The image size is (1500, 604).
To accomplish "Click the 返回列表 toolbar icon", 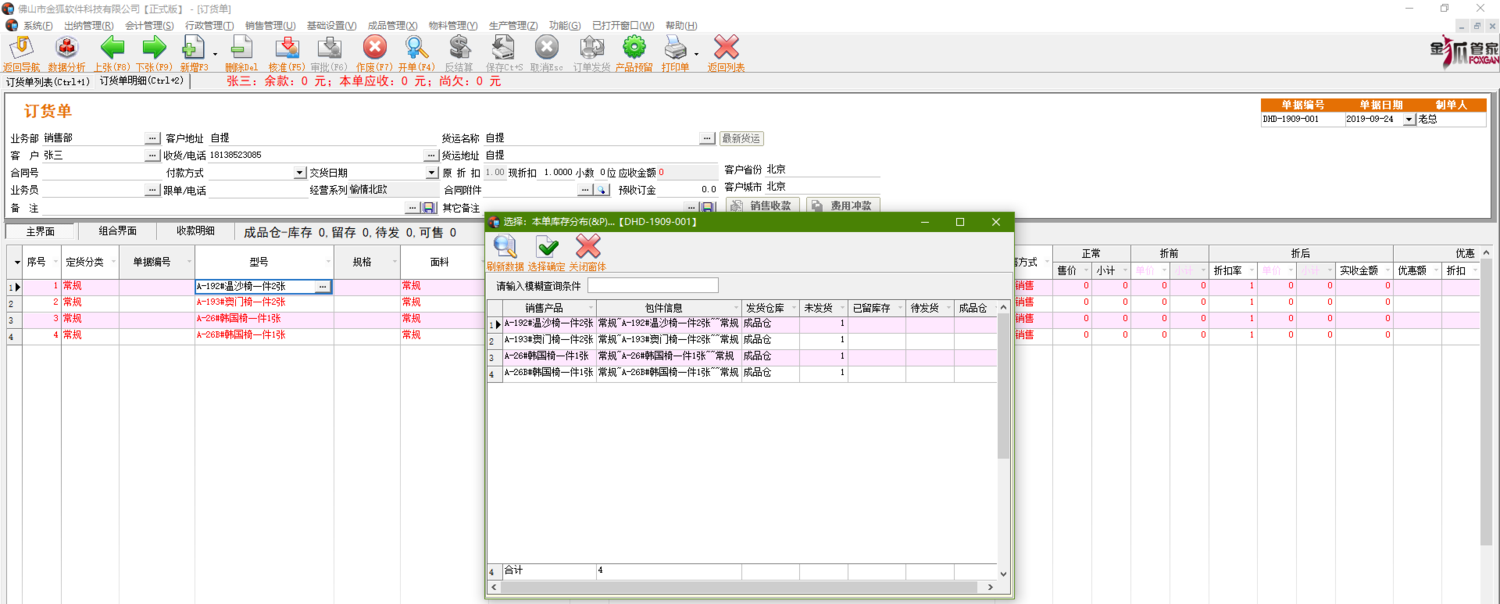I will [726, 53].
